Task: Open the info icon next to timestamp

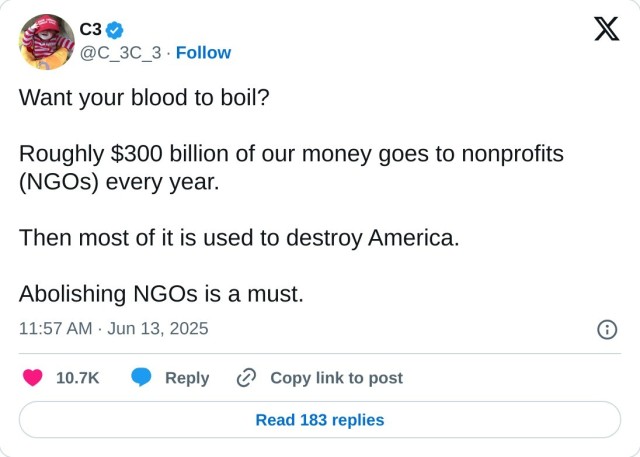Action: pyautogui.click(x=606, y=329)
